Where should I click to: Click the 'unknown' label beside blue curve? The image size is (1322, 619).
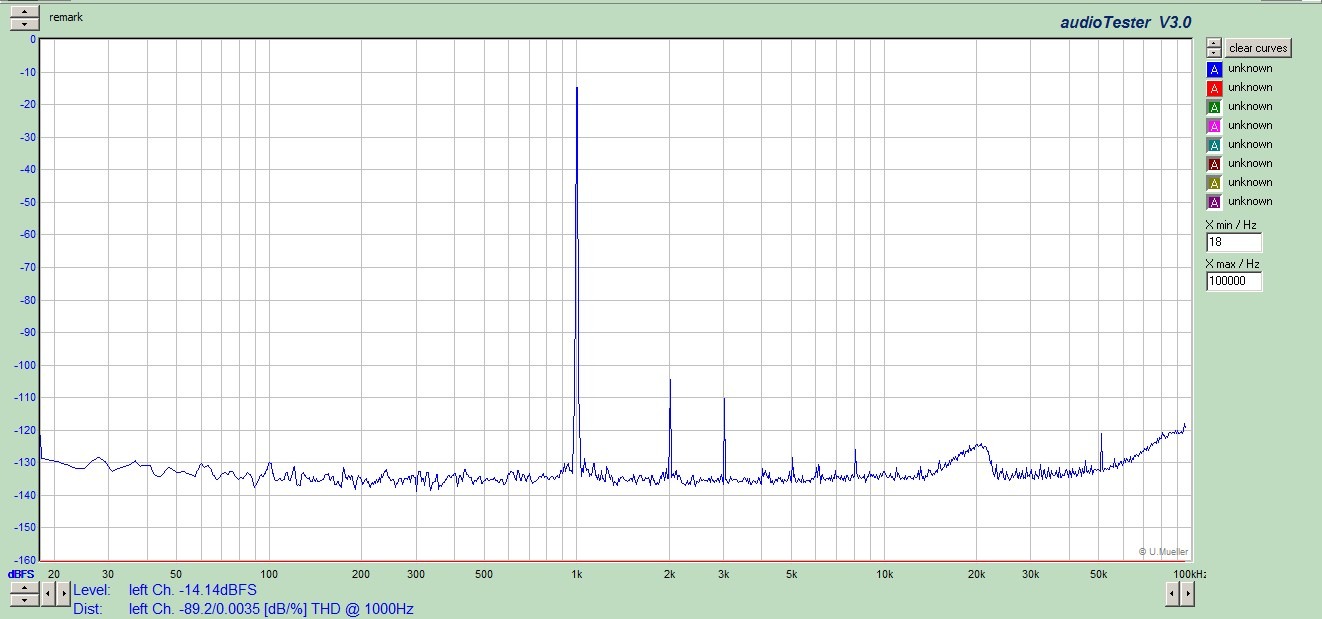pyautogui.click(x=1250, y=69)
